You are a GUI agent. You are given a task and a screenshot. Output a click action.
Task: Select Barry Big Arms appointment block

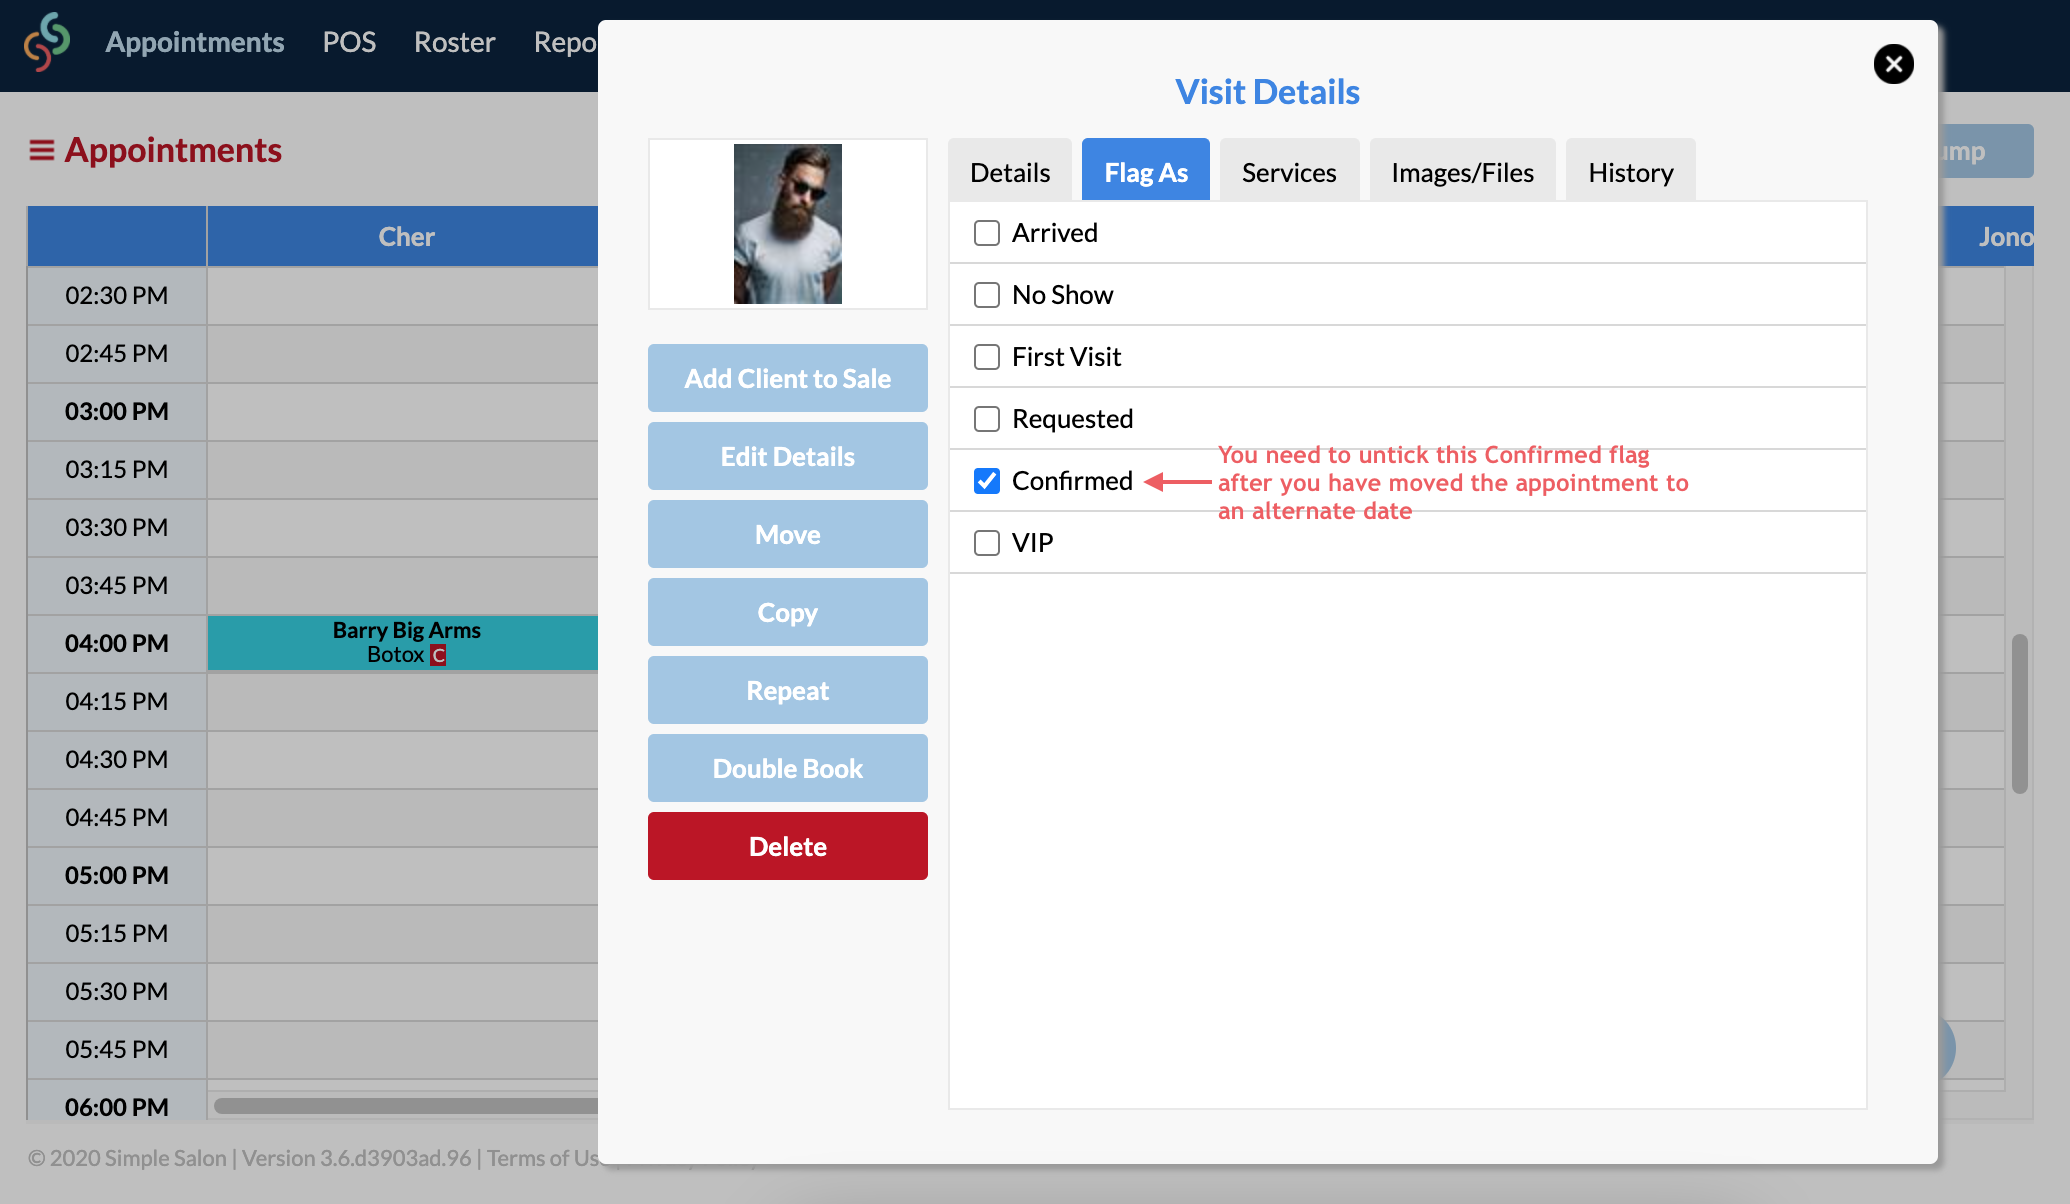point(405,642)
